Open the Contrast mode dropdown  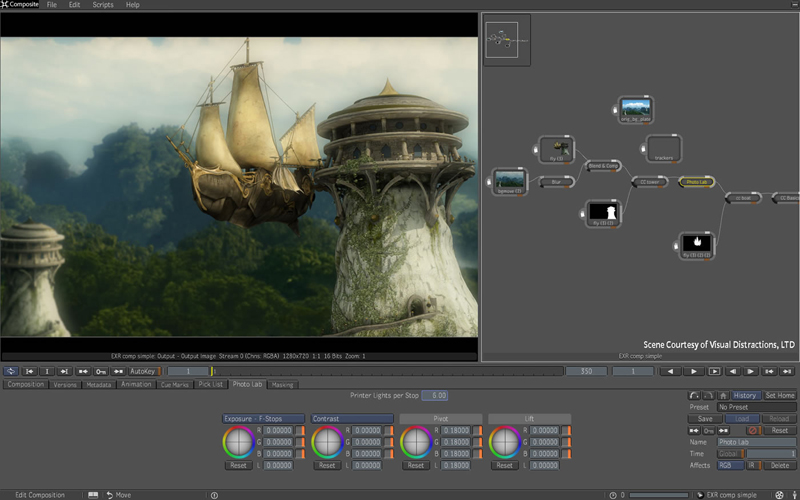(x=351, y=418)
